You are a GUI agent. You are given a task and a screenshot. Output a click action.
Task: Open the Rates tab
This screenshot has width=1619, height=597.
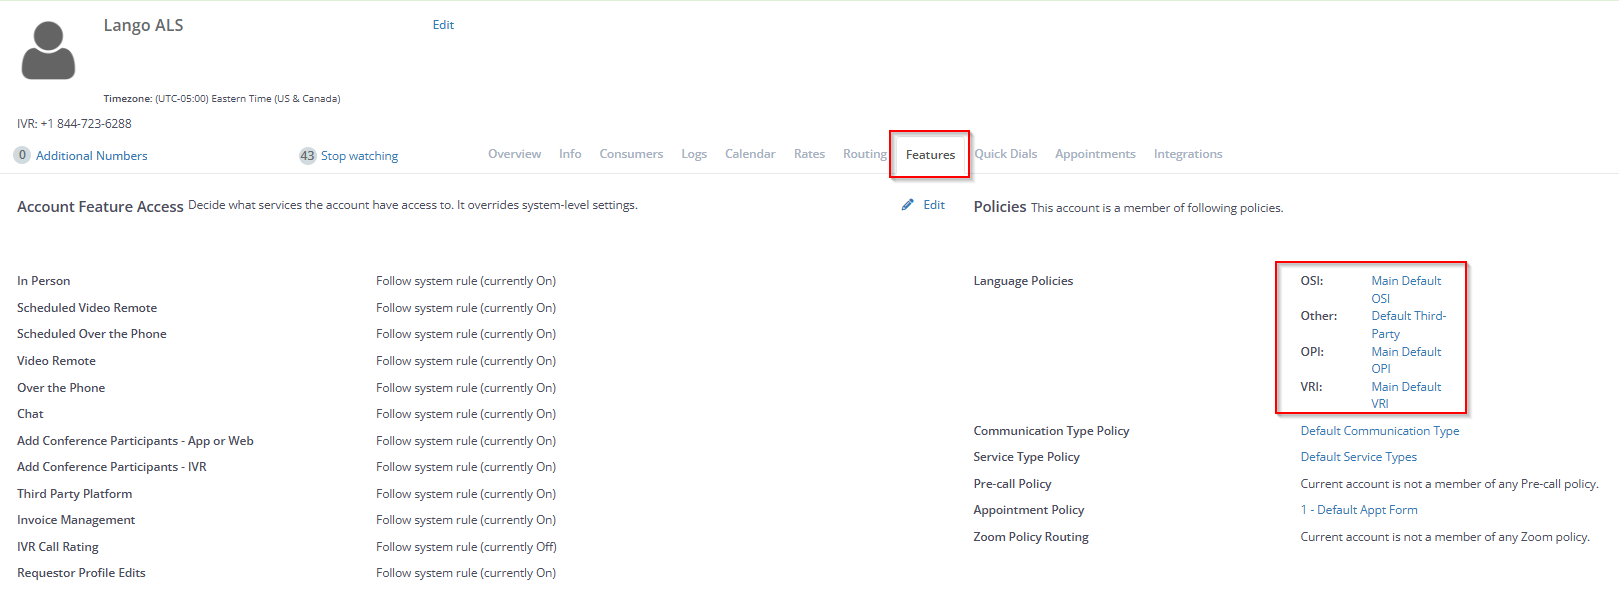809,154
